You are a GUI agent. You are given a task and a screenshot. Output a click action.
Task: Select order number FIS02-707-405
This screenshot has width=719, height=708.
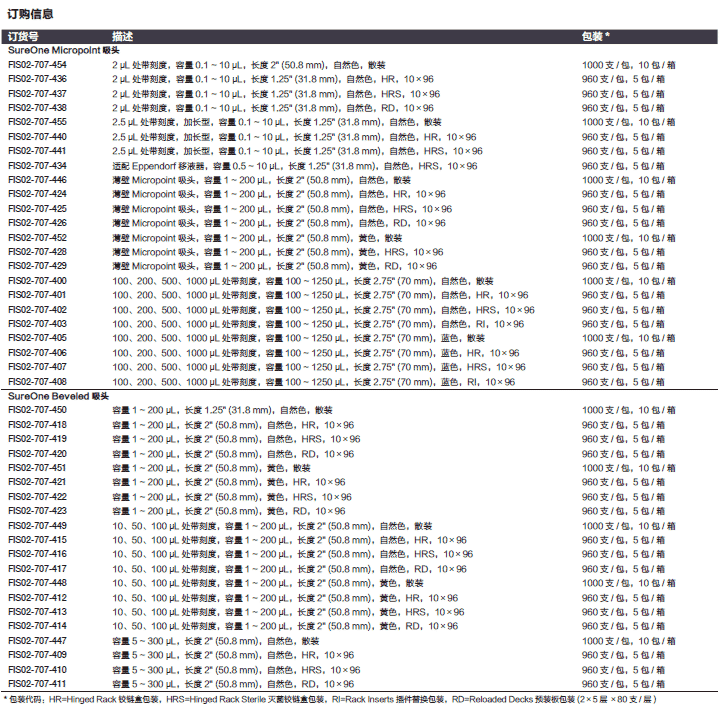click(x=37, y=338)
